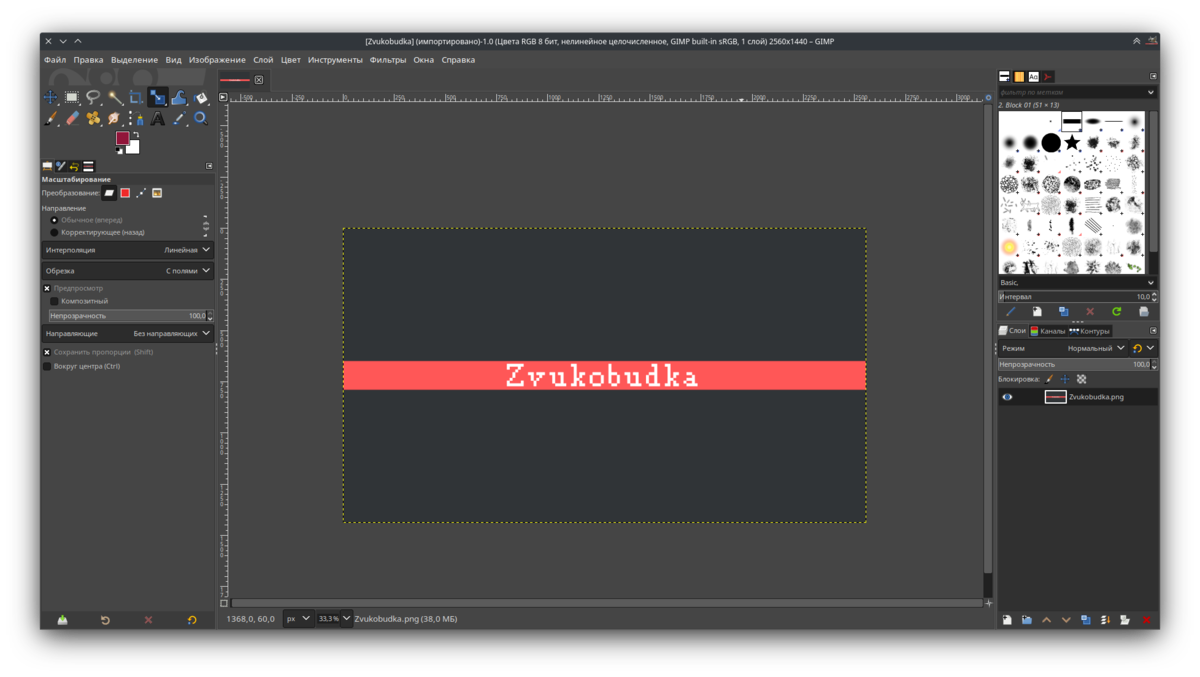Click the foreground color swatch
Viewport: 1200px width, 677px height.
[x=122, y=138]
